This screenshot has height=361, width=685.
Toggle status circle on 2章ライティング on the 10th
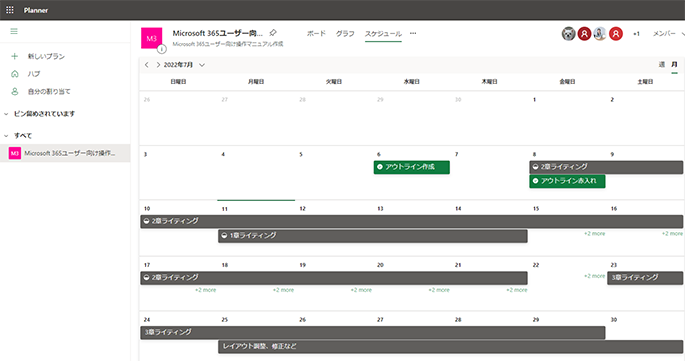[146, 221]
